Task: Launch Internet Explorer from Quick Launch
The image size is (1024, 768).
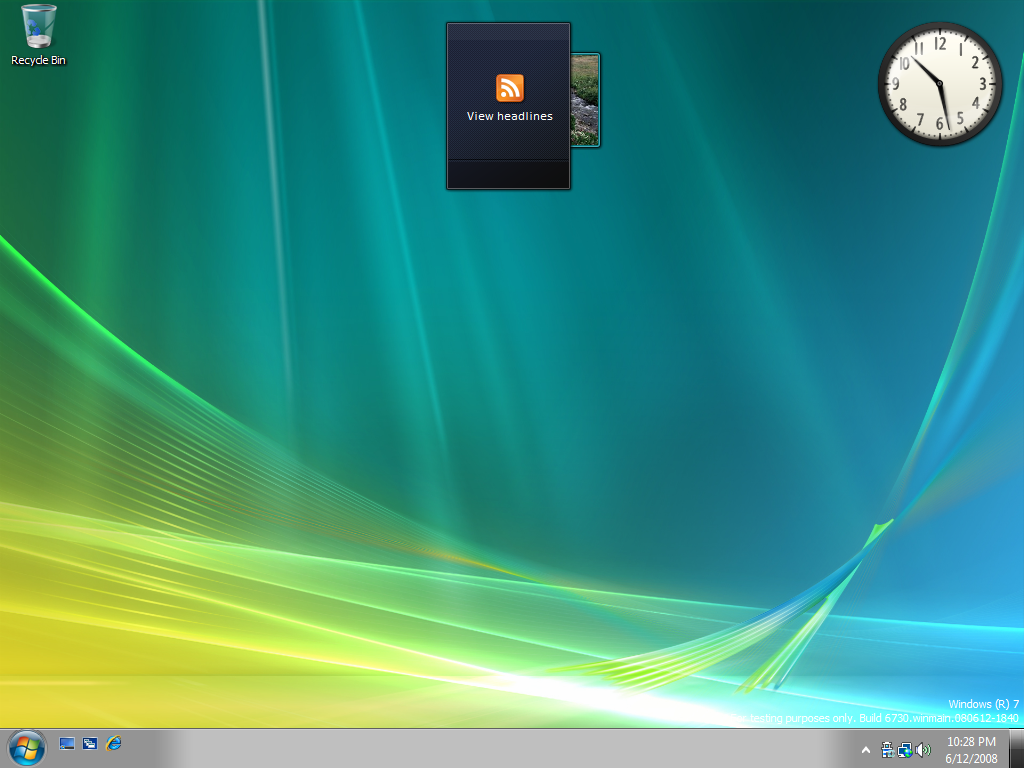Action: click(114, 743)
